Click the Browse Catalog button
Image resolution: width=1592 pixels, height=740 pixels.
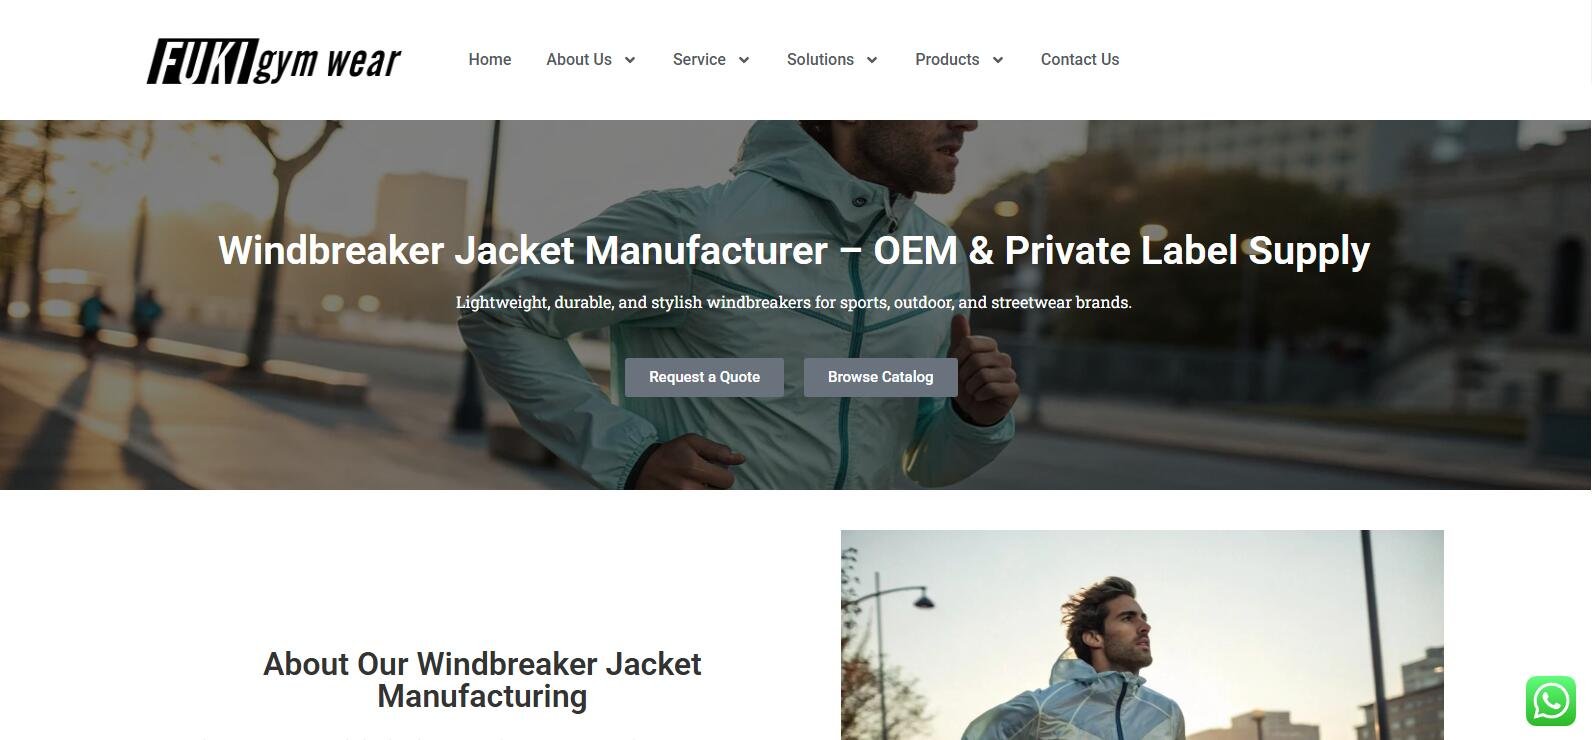pyautogui.click(x=880, y=377)
